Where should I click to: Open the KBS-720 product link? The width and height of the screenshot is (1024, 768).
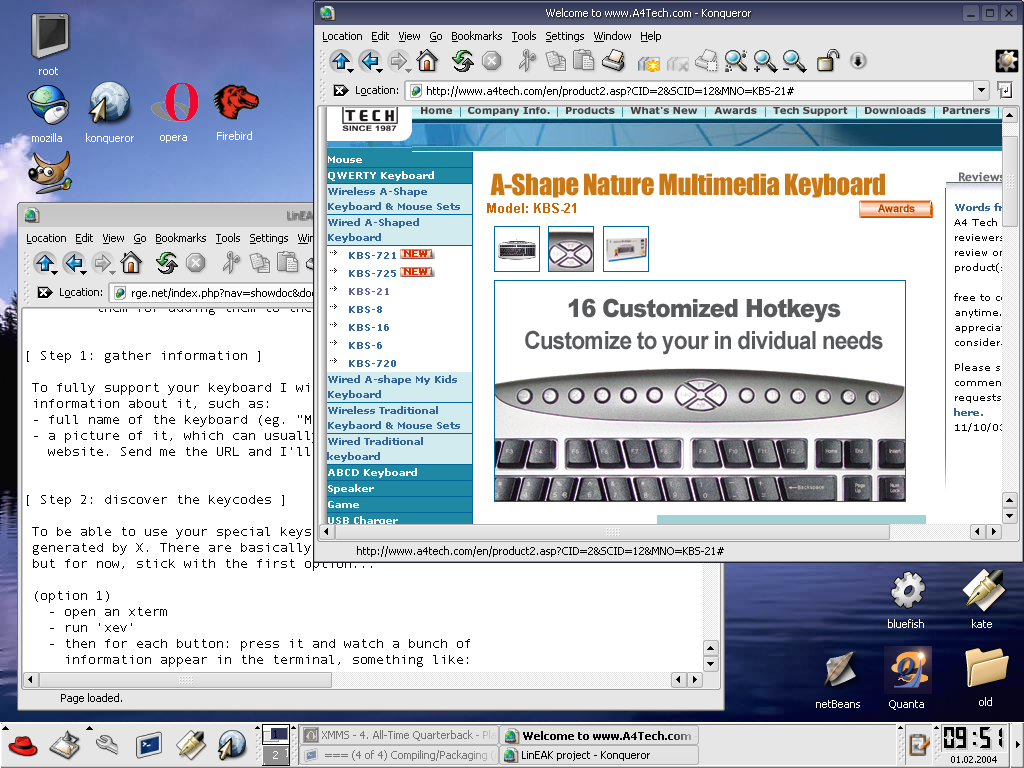tap(372, 363)
